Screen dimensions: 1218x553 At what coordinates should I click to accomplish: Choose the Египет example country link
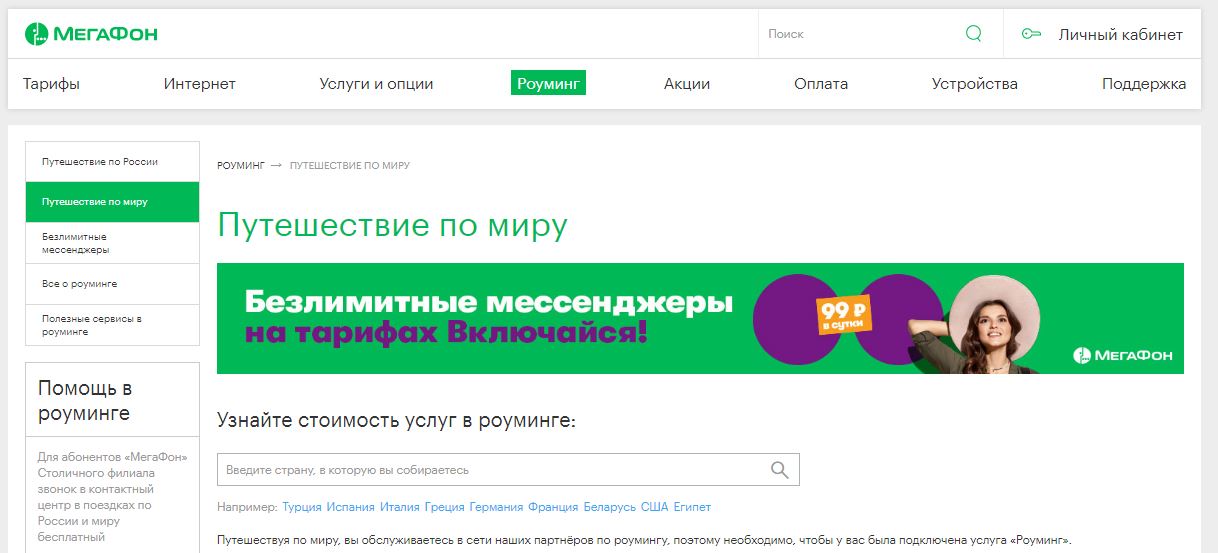[x=692, y=507]
